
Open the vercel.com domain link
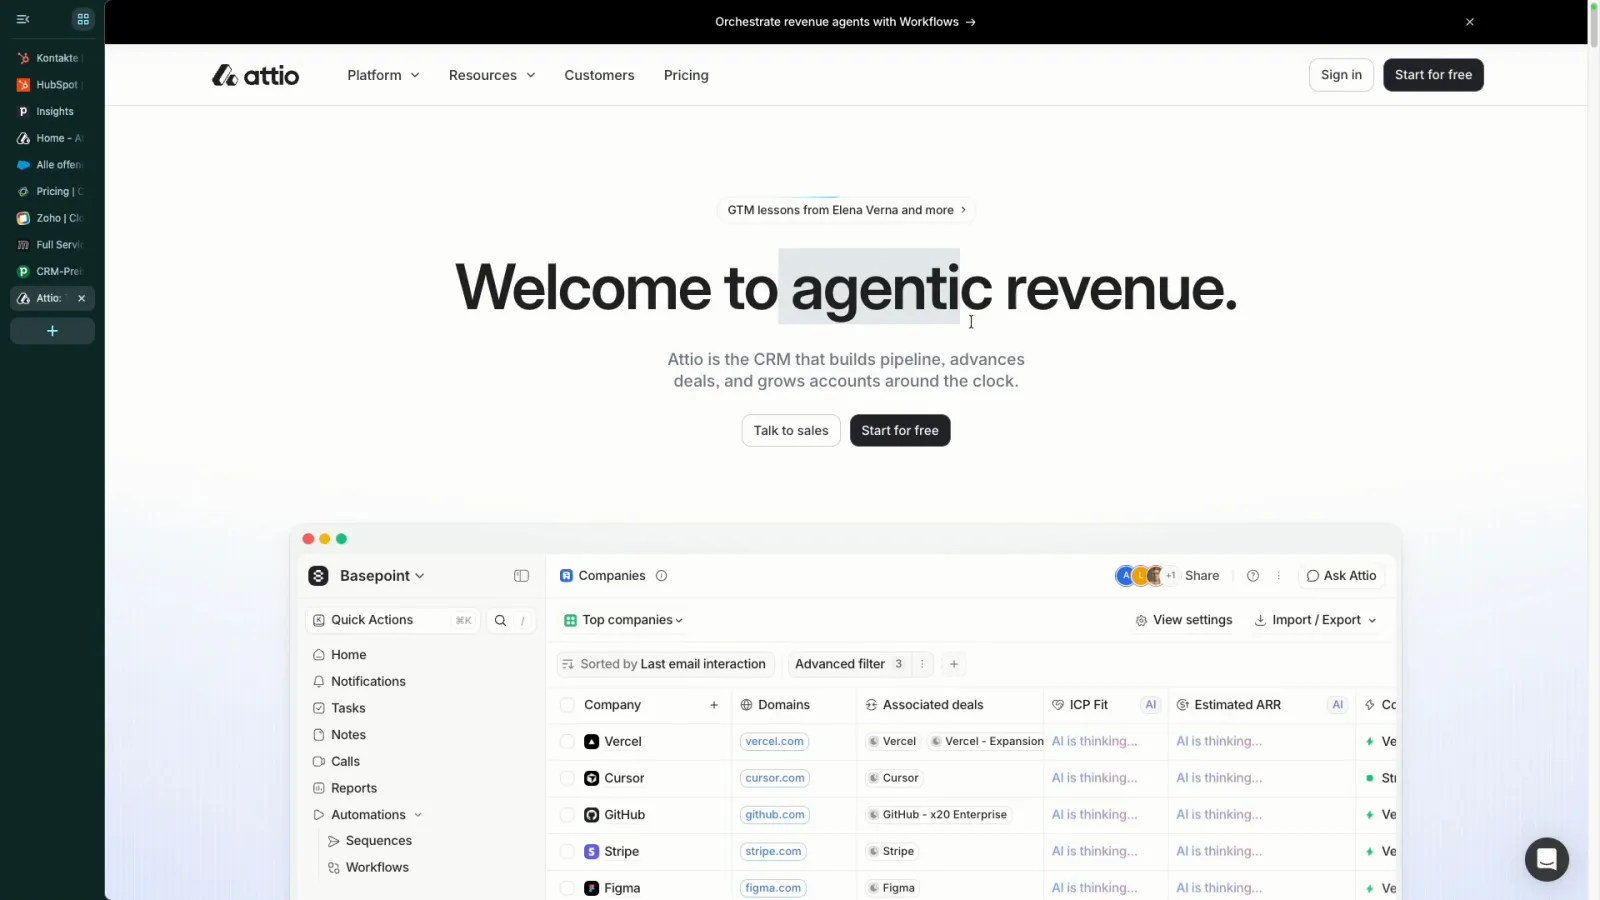pos(774,742)
